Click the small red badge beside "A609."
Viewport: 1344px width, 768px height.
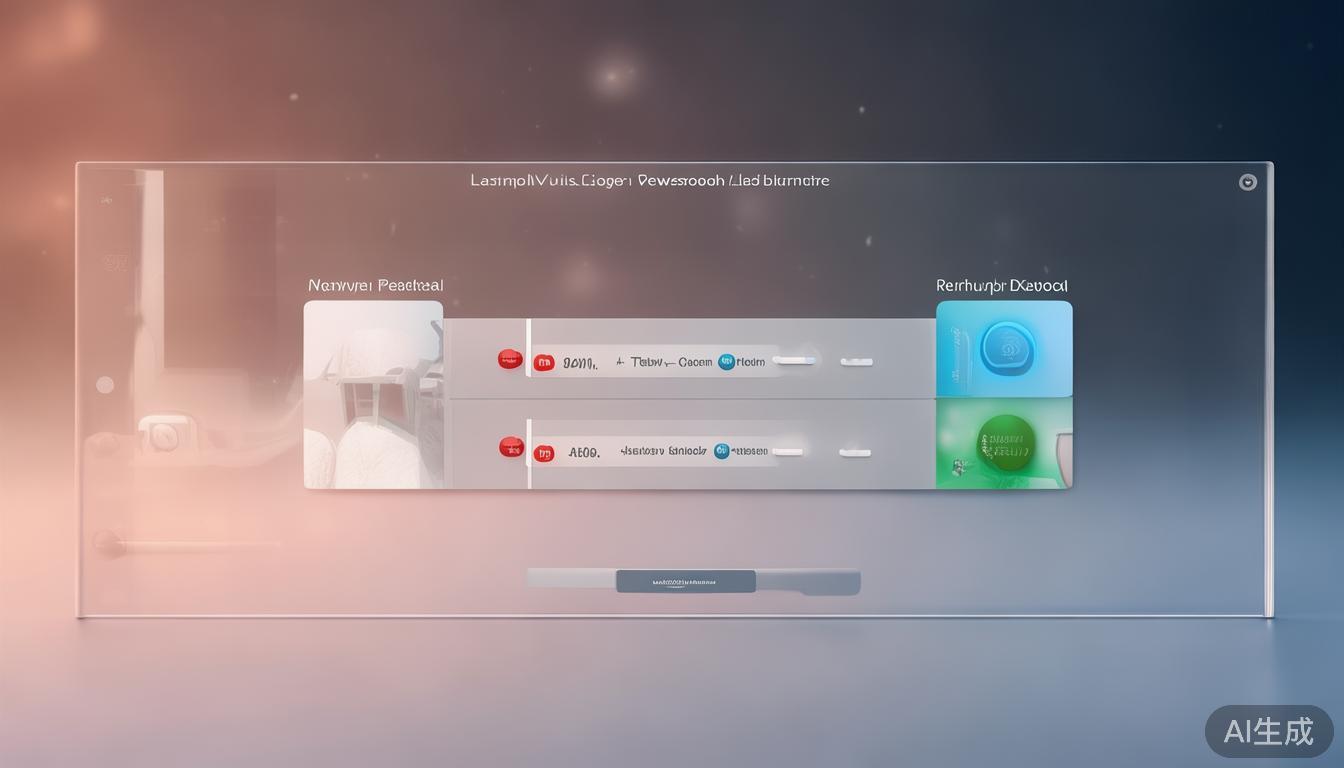pyautogui.click(x=544, y=453)
